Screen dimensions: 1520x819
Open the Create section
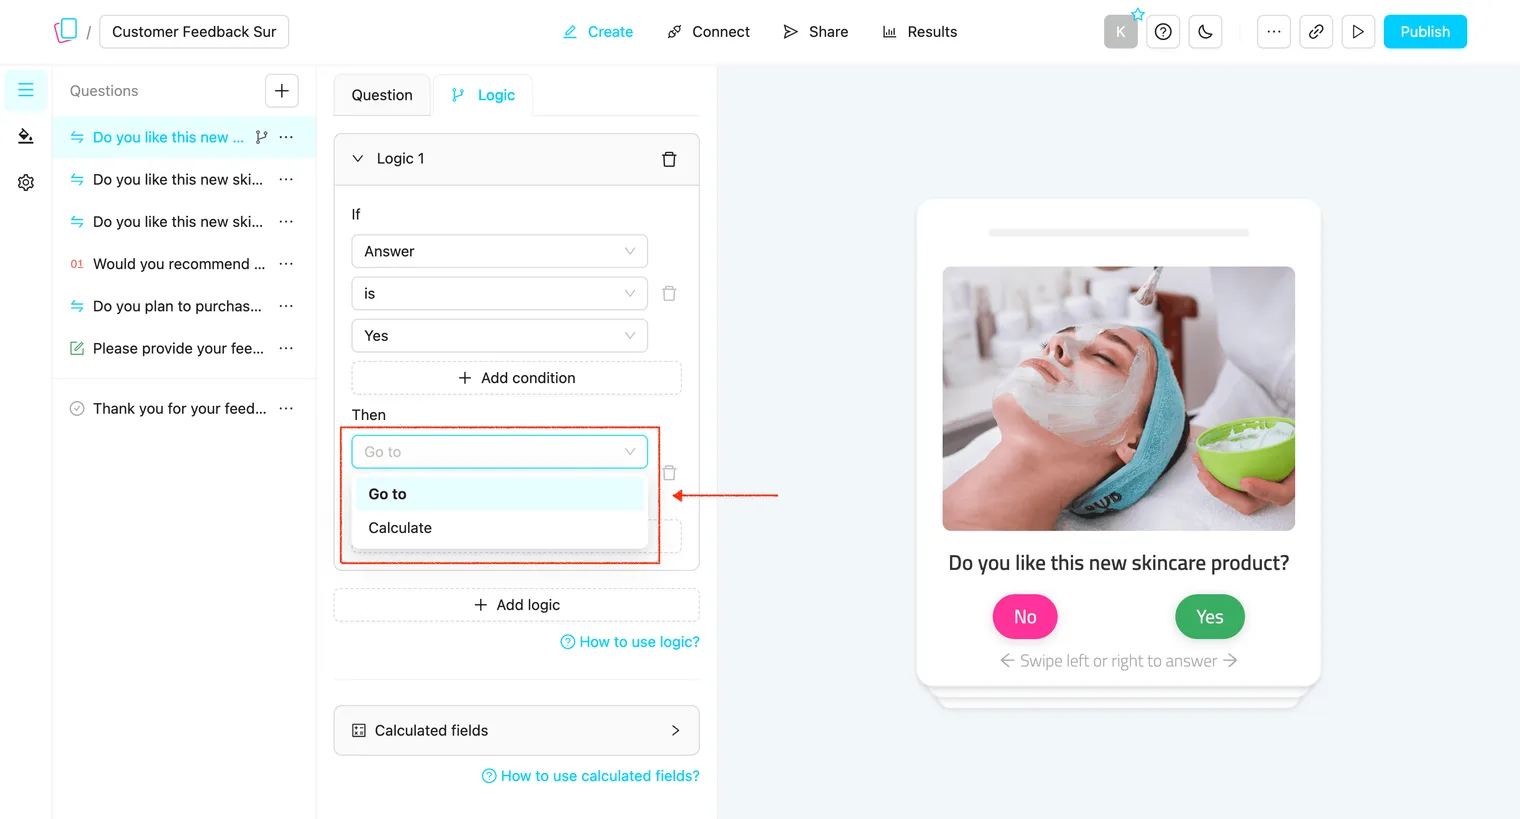pos(598,32)
